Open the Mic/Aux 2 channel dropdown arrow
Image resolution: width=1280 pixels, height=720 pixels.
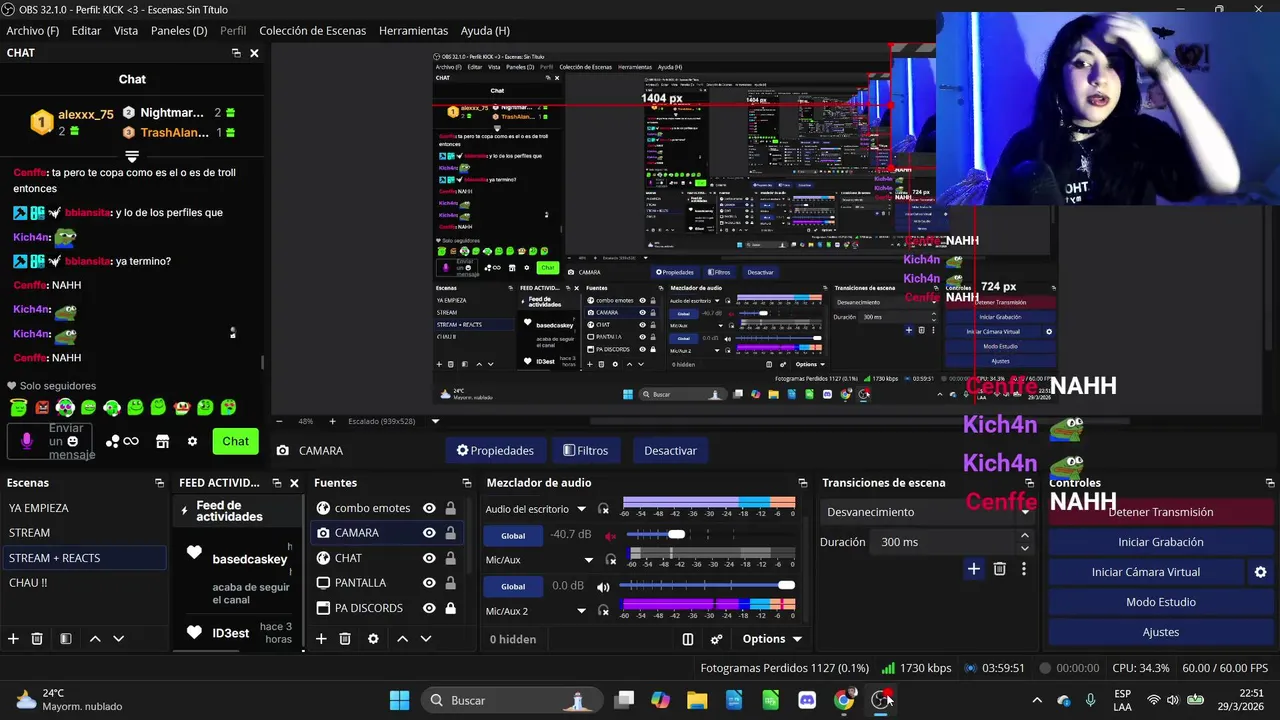(x=581, y=611)
